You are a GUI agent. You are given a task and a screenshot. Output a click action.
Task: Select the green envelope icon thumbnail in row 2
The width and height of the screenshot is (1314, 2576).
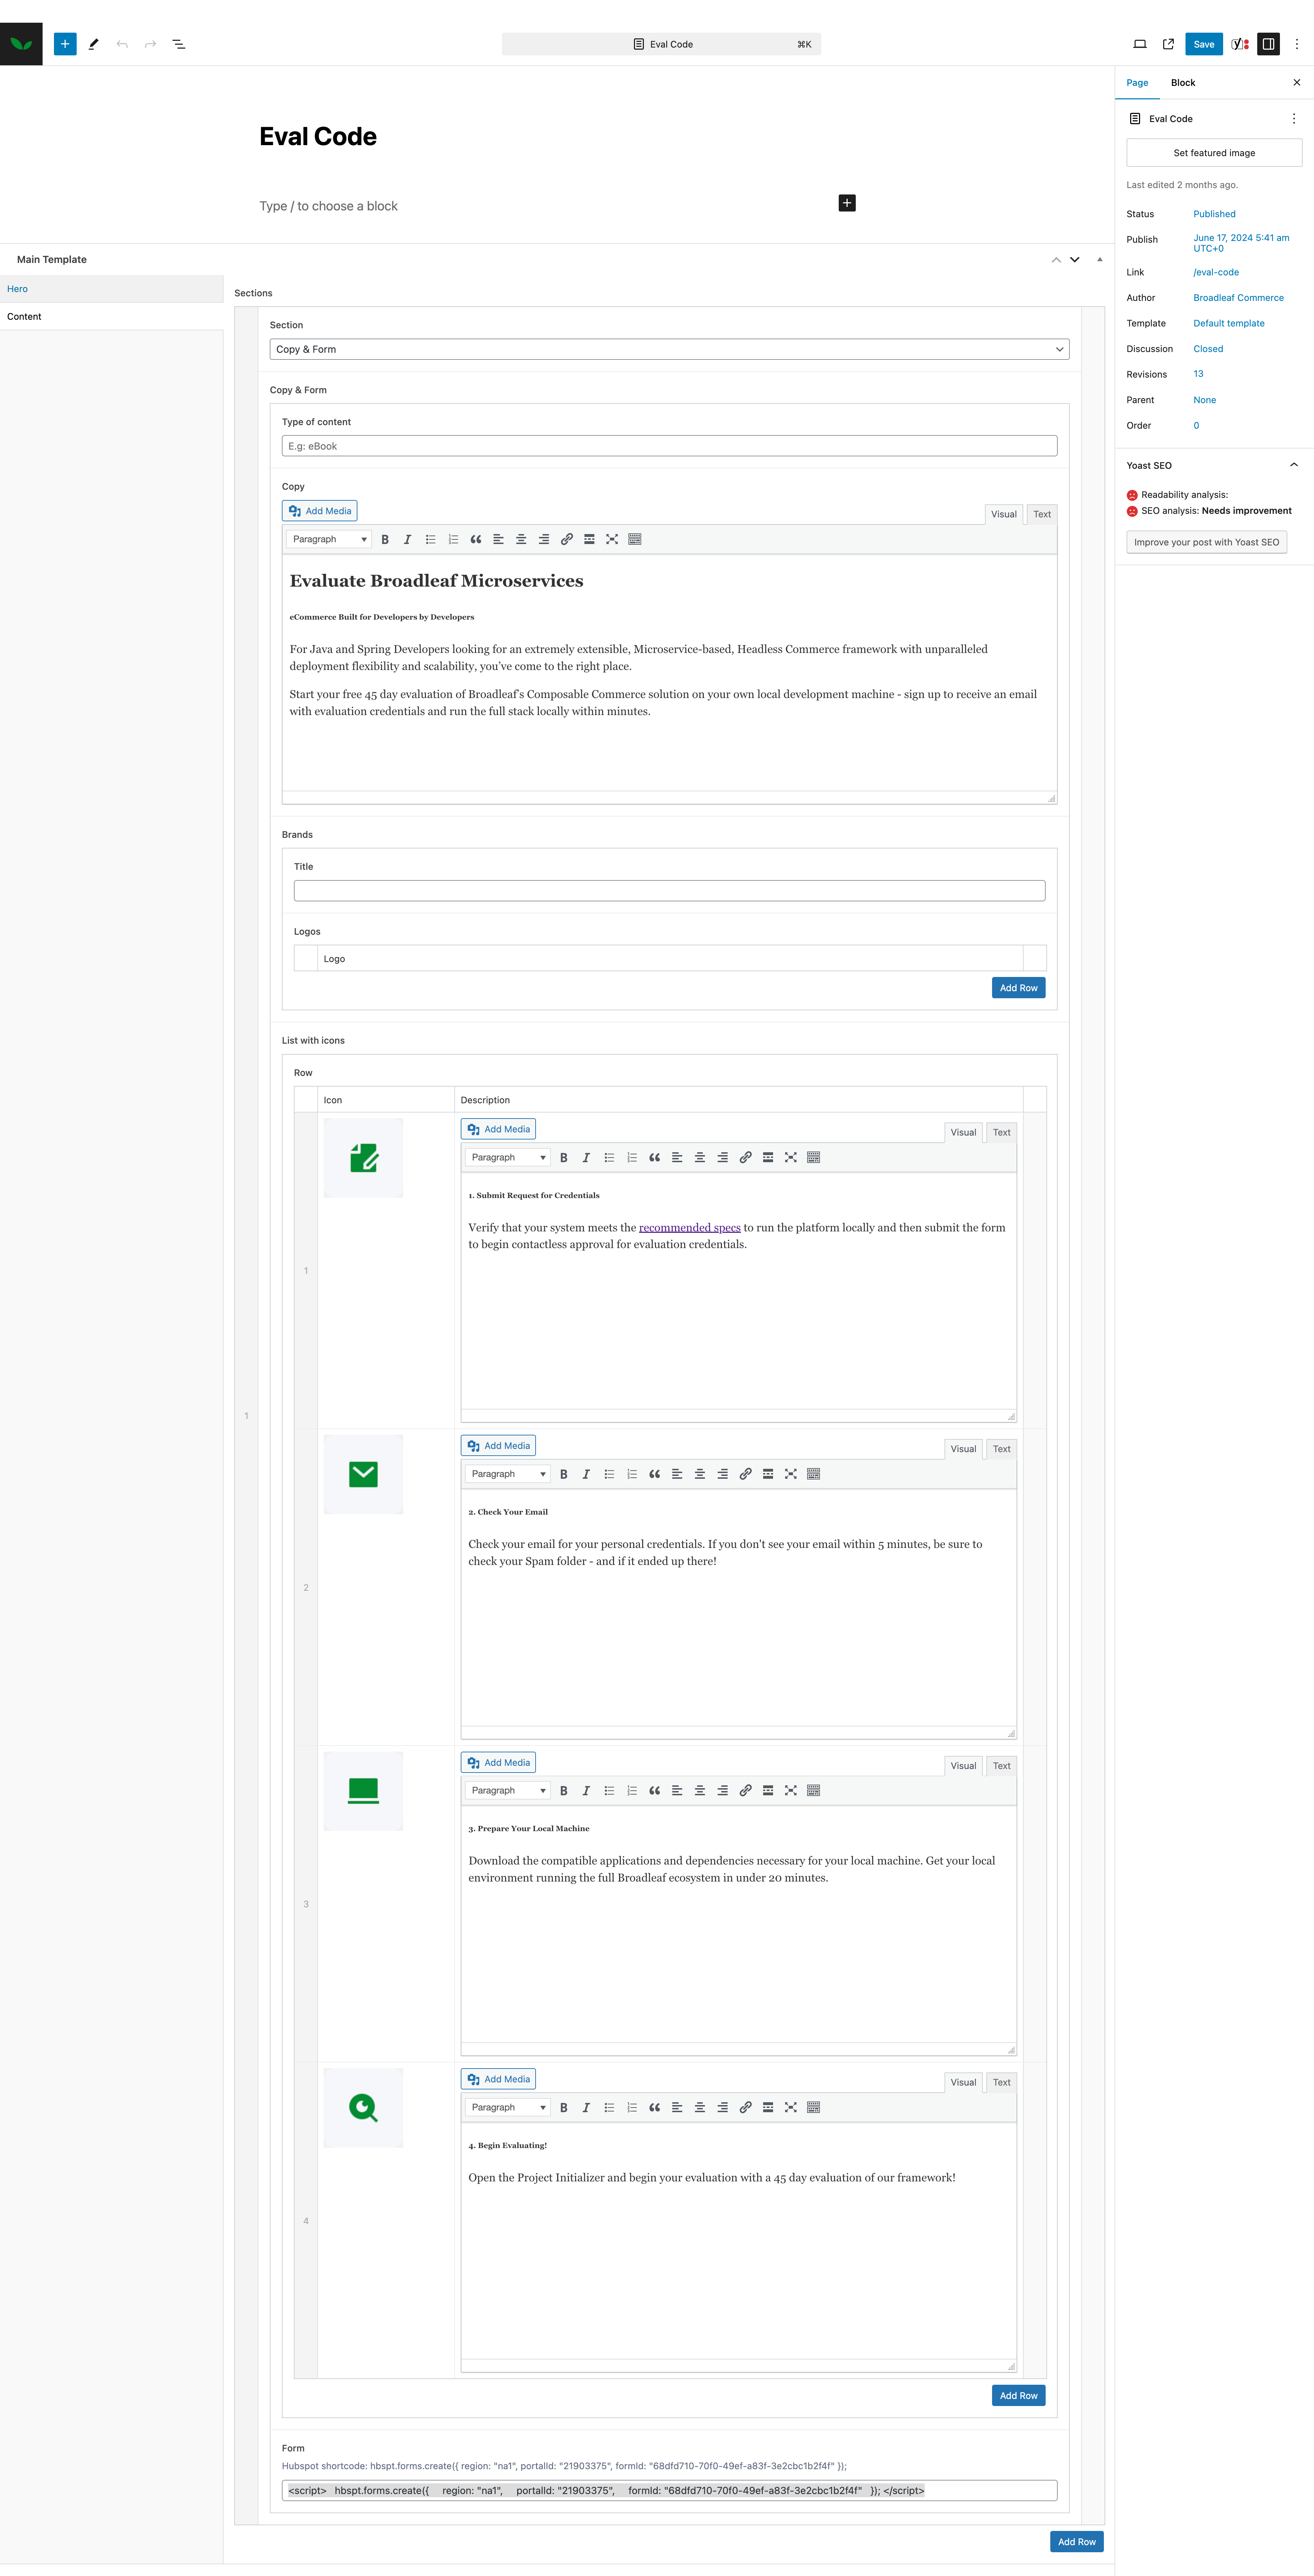tap(363, 1475)
